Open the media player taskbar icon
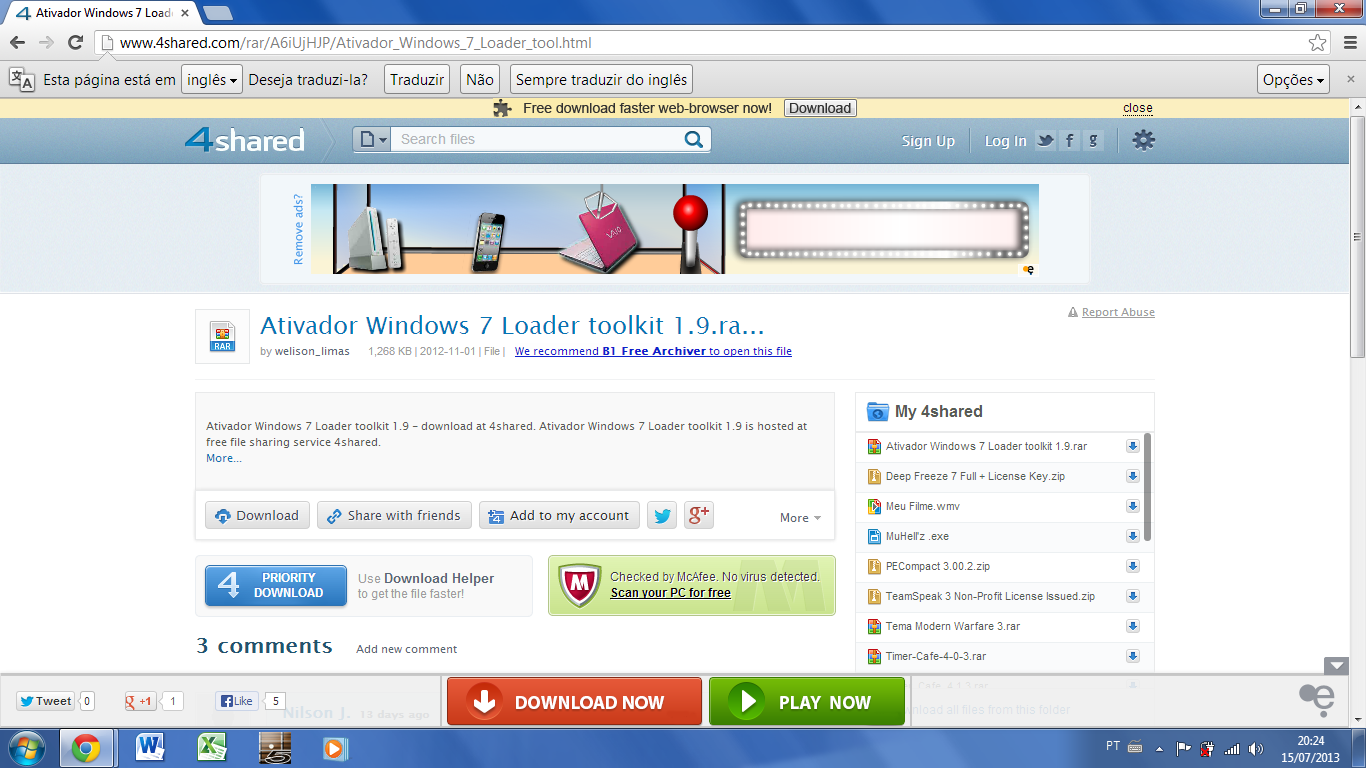 334,748
